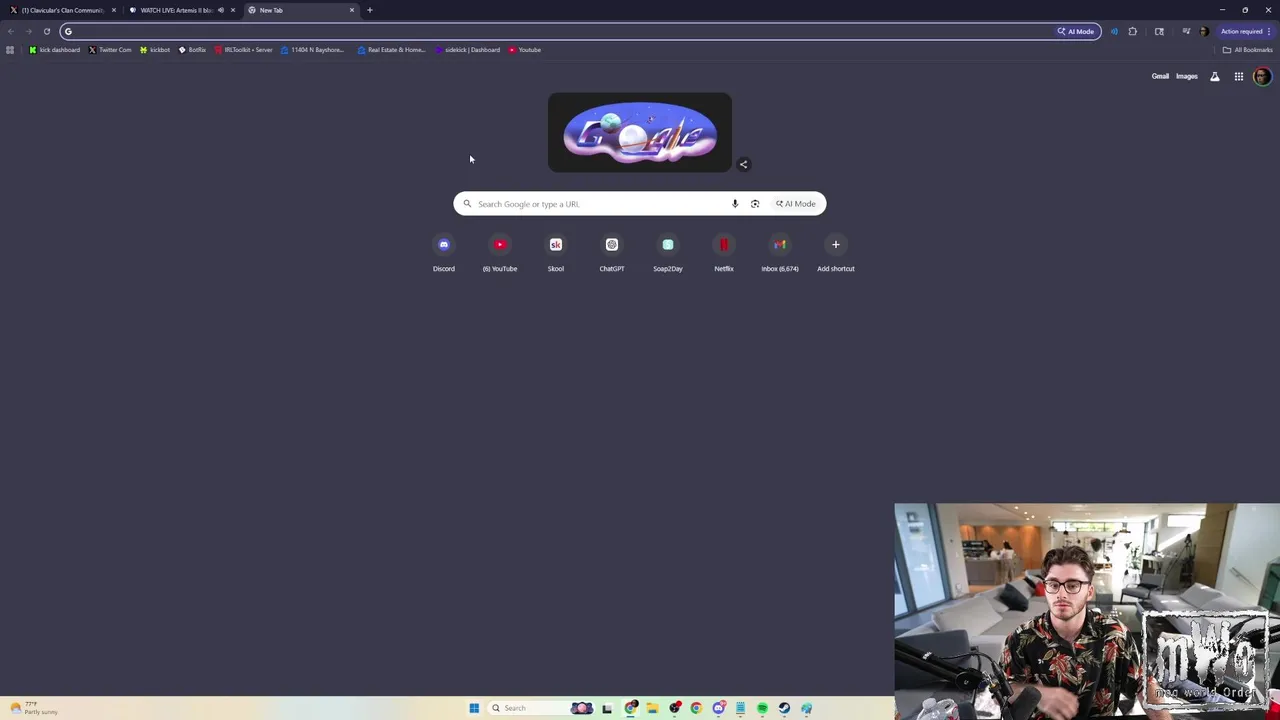Open the Twitter Com bookmark
Image resolution: width=1280 pixels, height=720 pixels.
click(110, 50)
